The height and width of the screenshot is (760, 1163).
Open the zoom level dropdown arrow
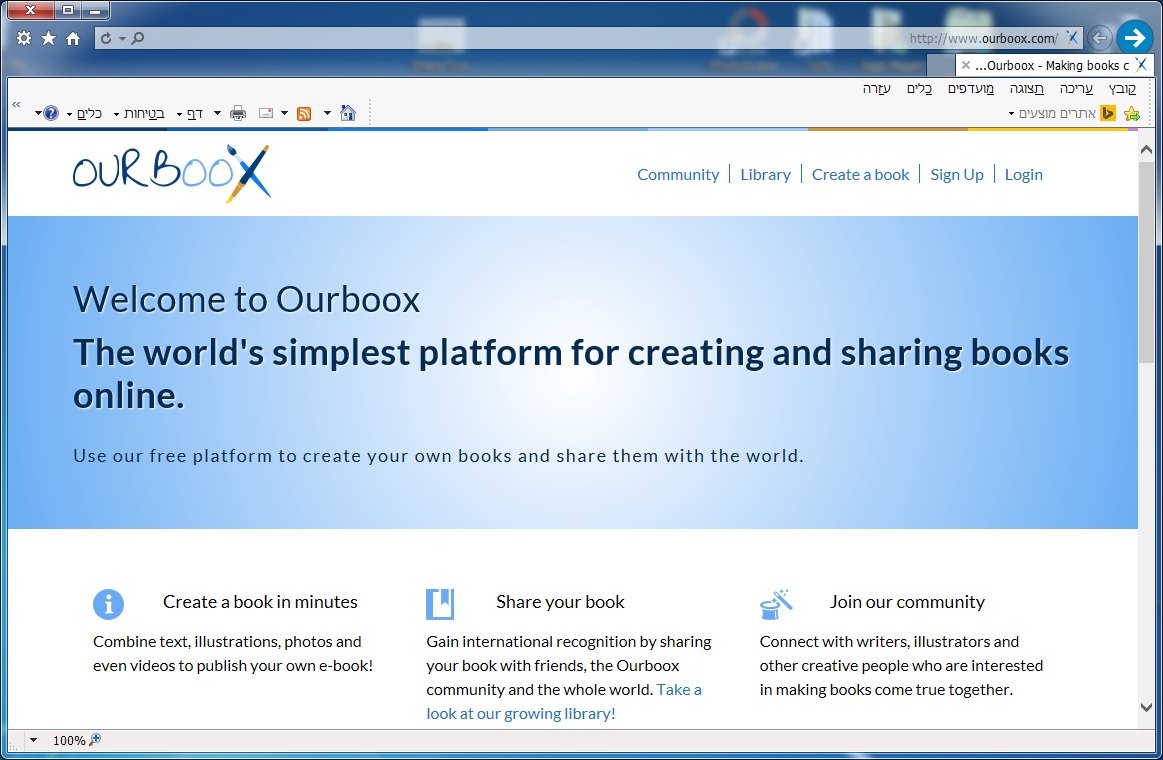click(x=33, y=740)
